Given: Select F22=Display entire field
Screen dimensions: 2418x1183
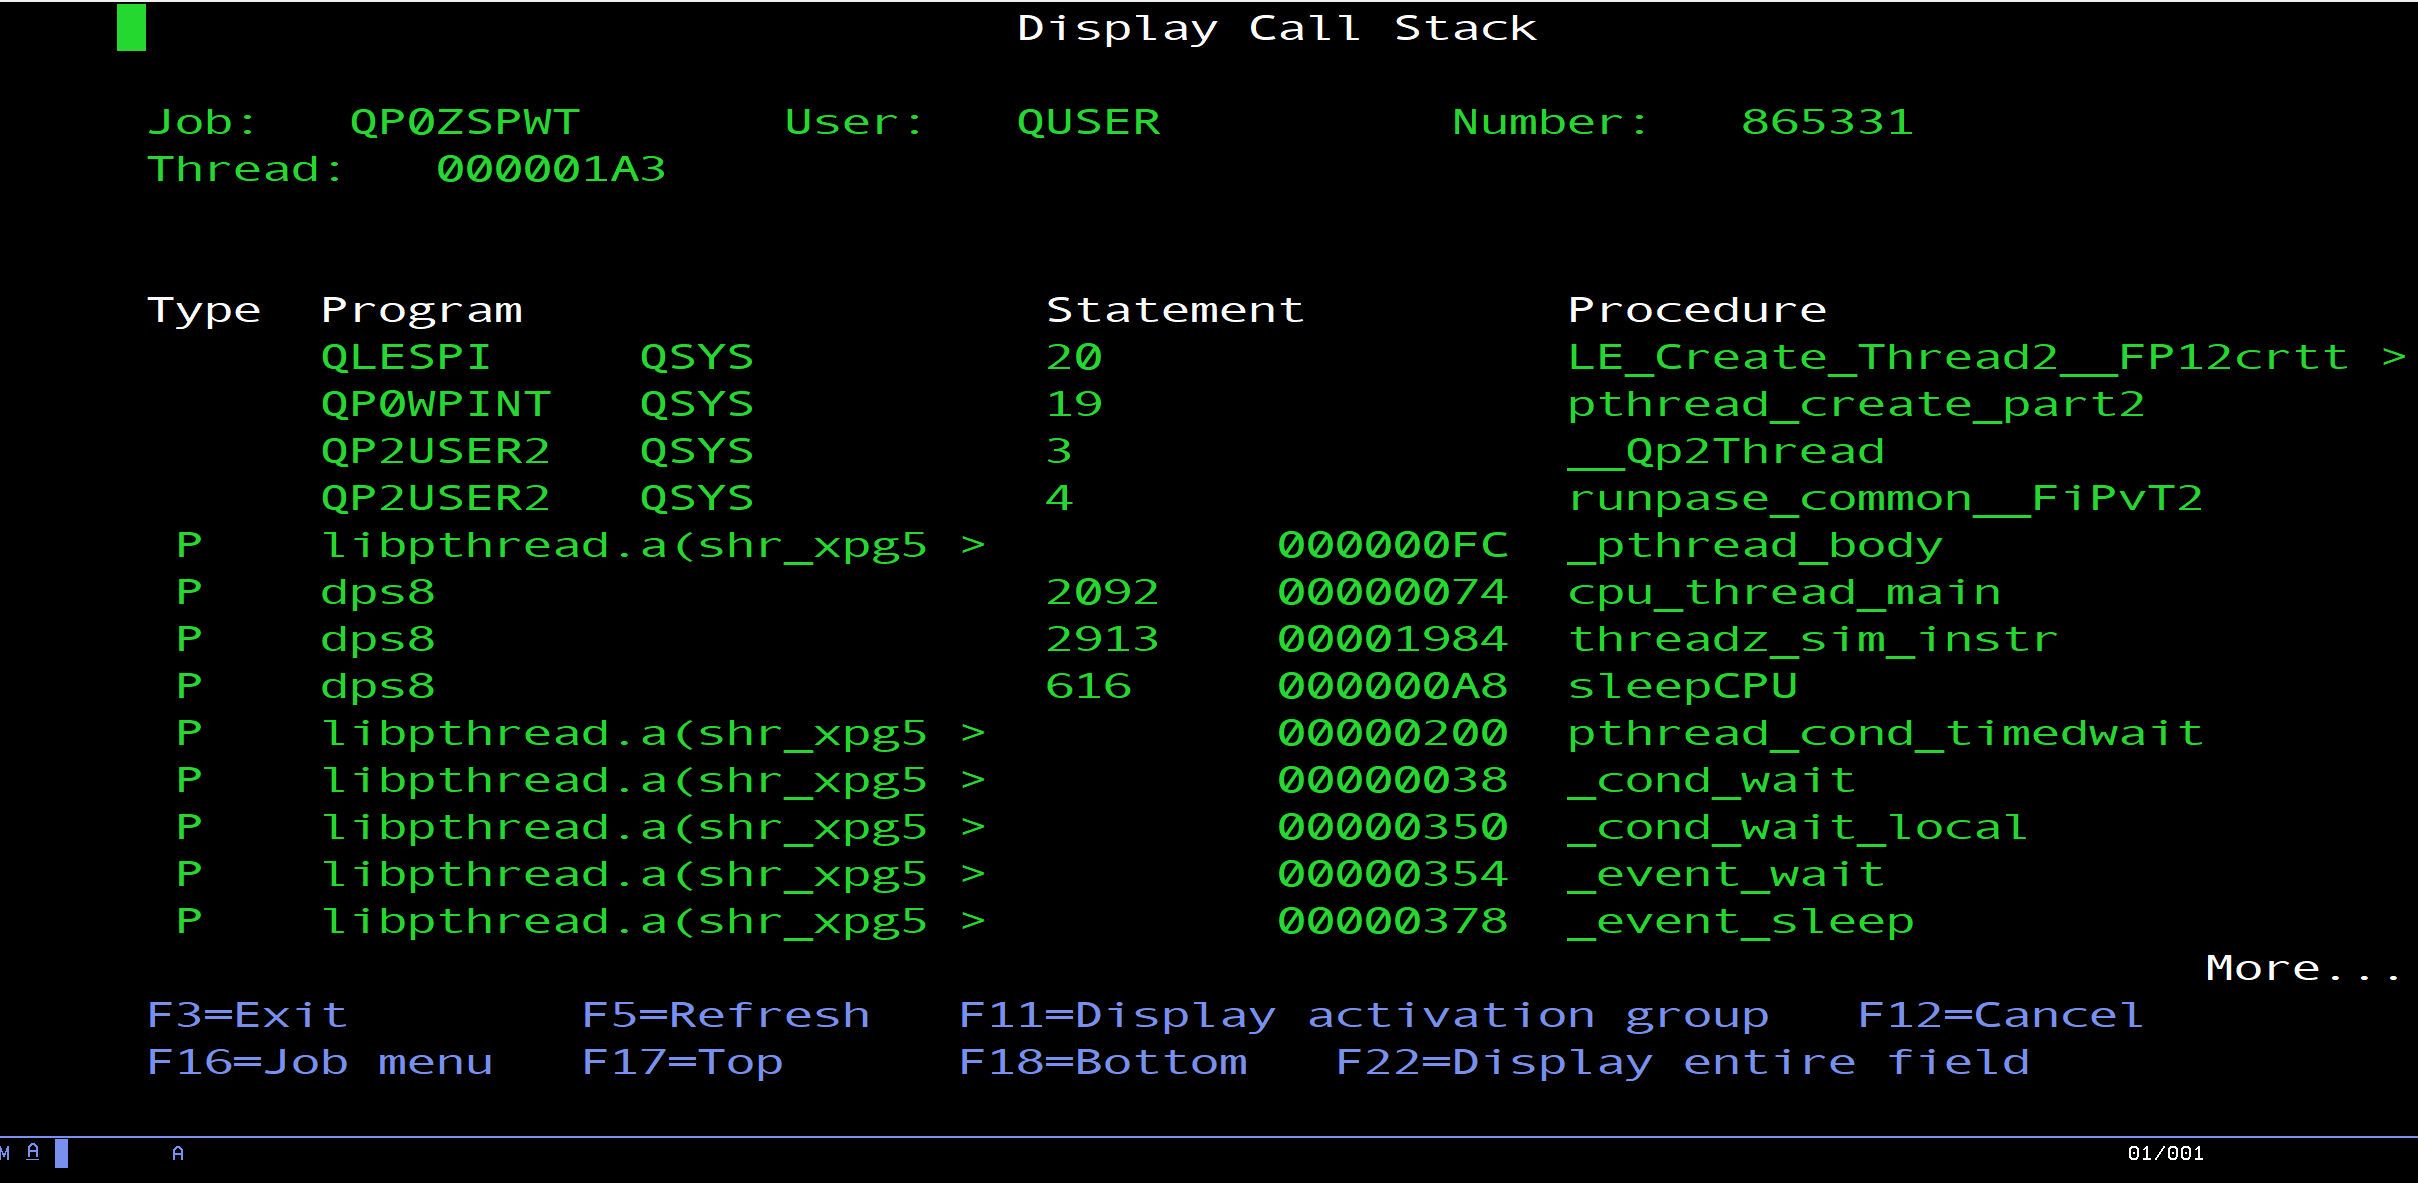Looking at the screenshot, I should coord(1682,1062).
